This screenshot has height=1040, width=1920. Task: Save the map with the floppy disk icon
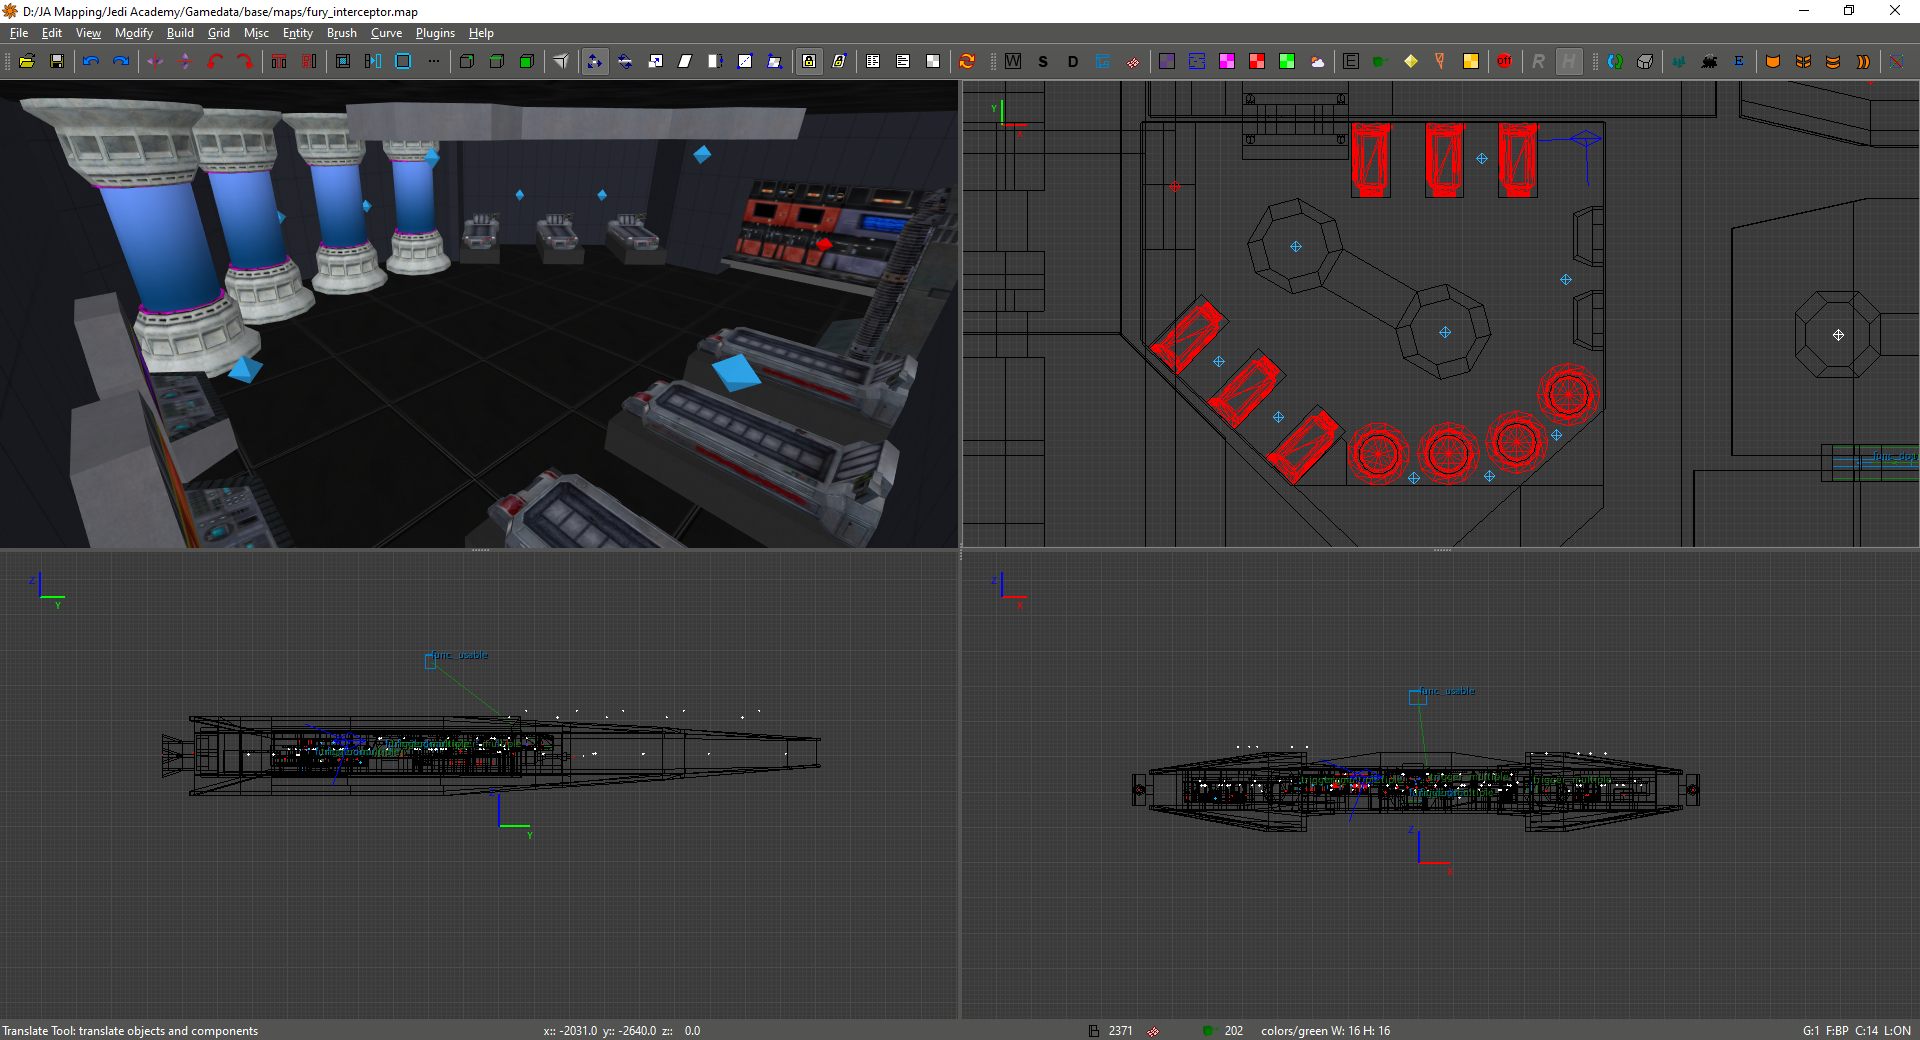pos(57,61)
